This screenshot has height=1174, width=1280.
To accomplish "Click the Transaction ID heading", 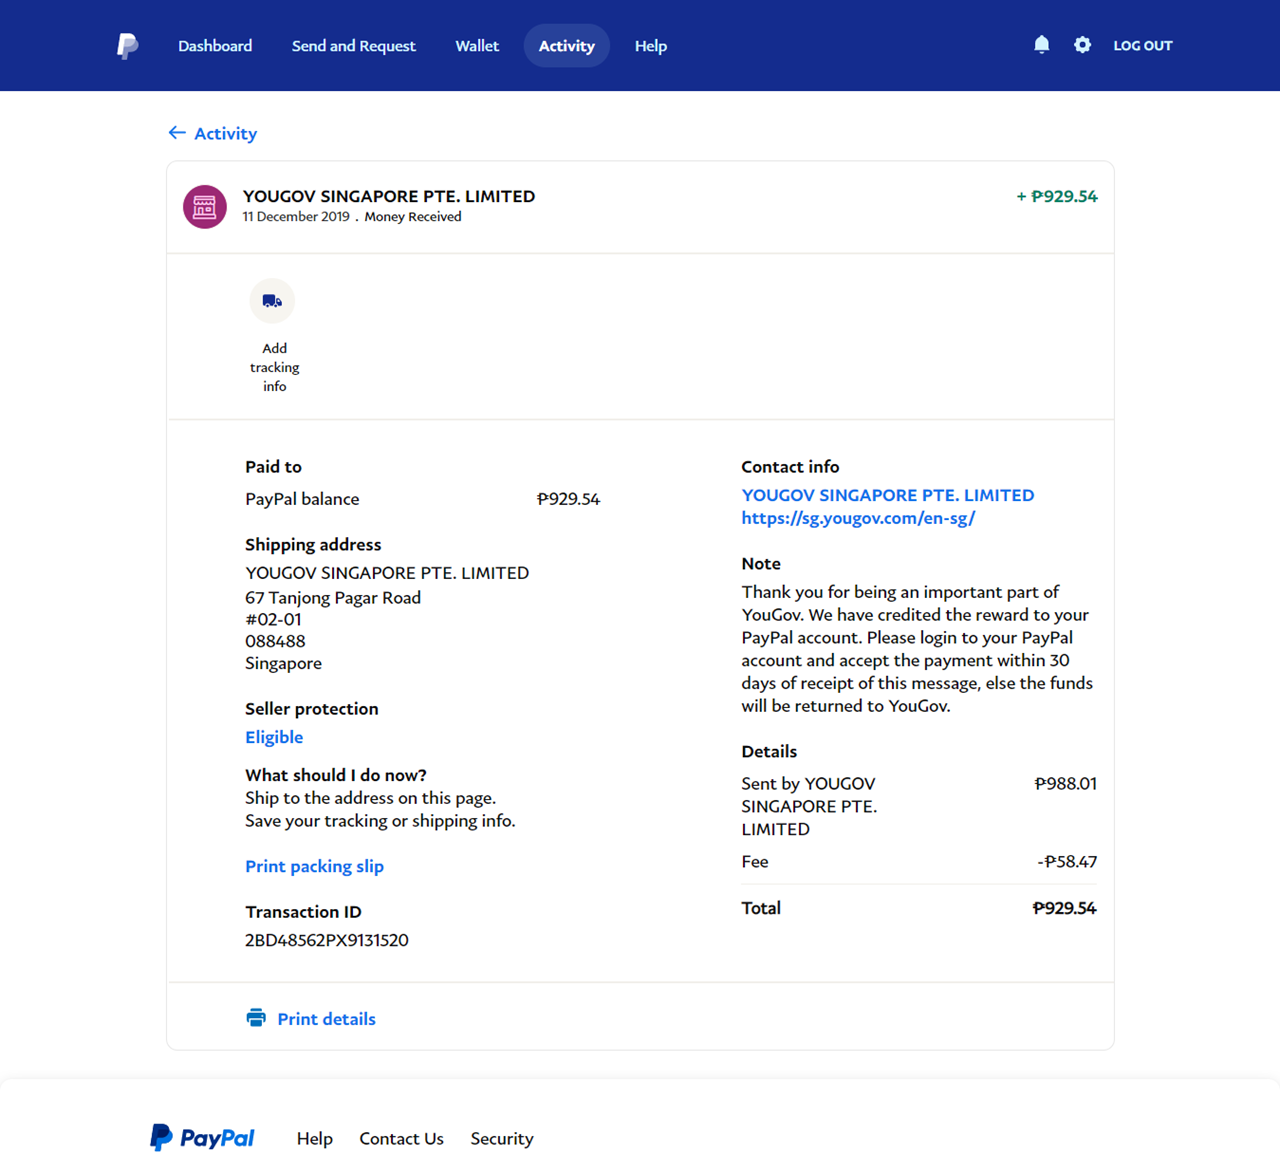I will point(303,911).
